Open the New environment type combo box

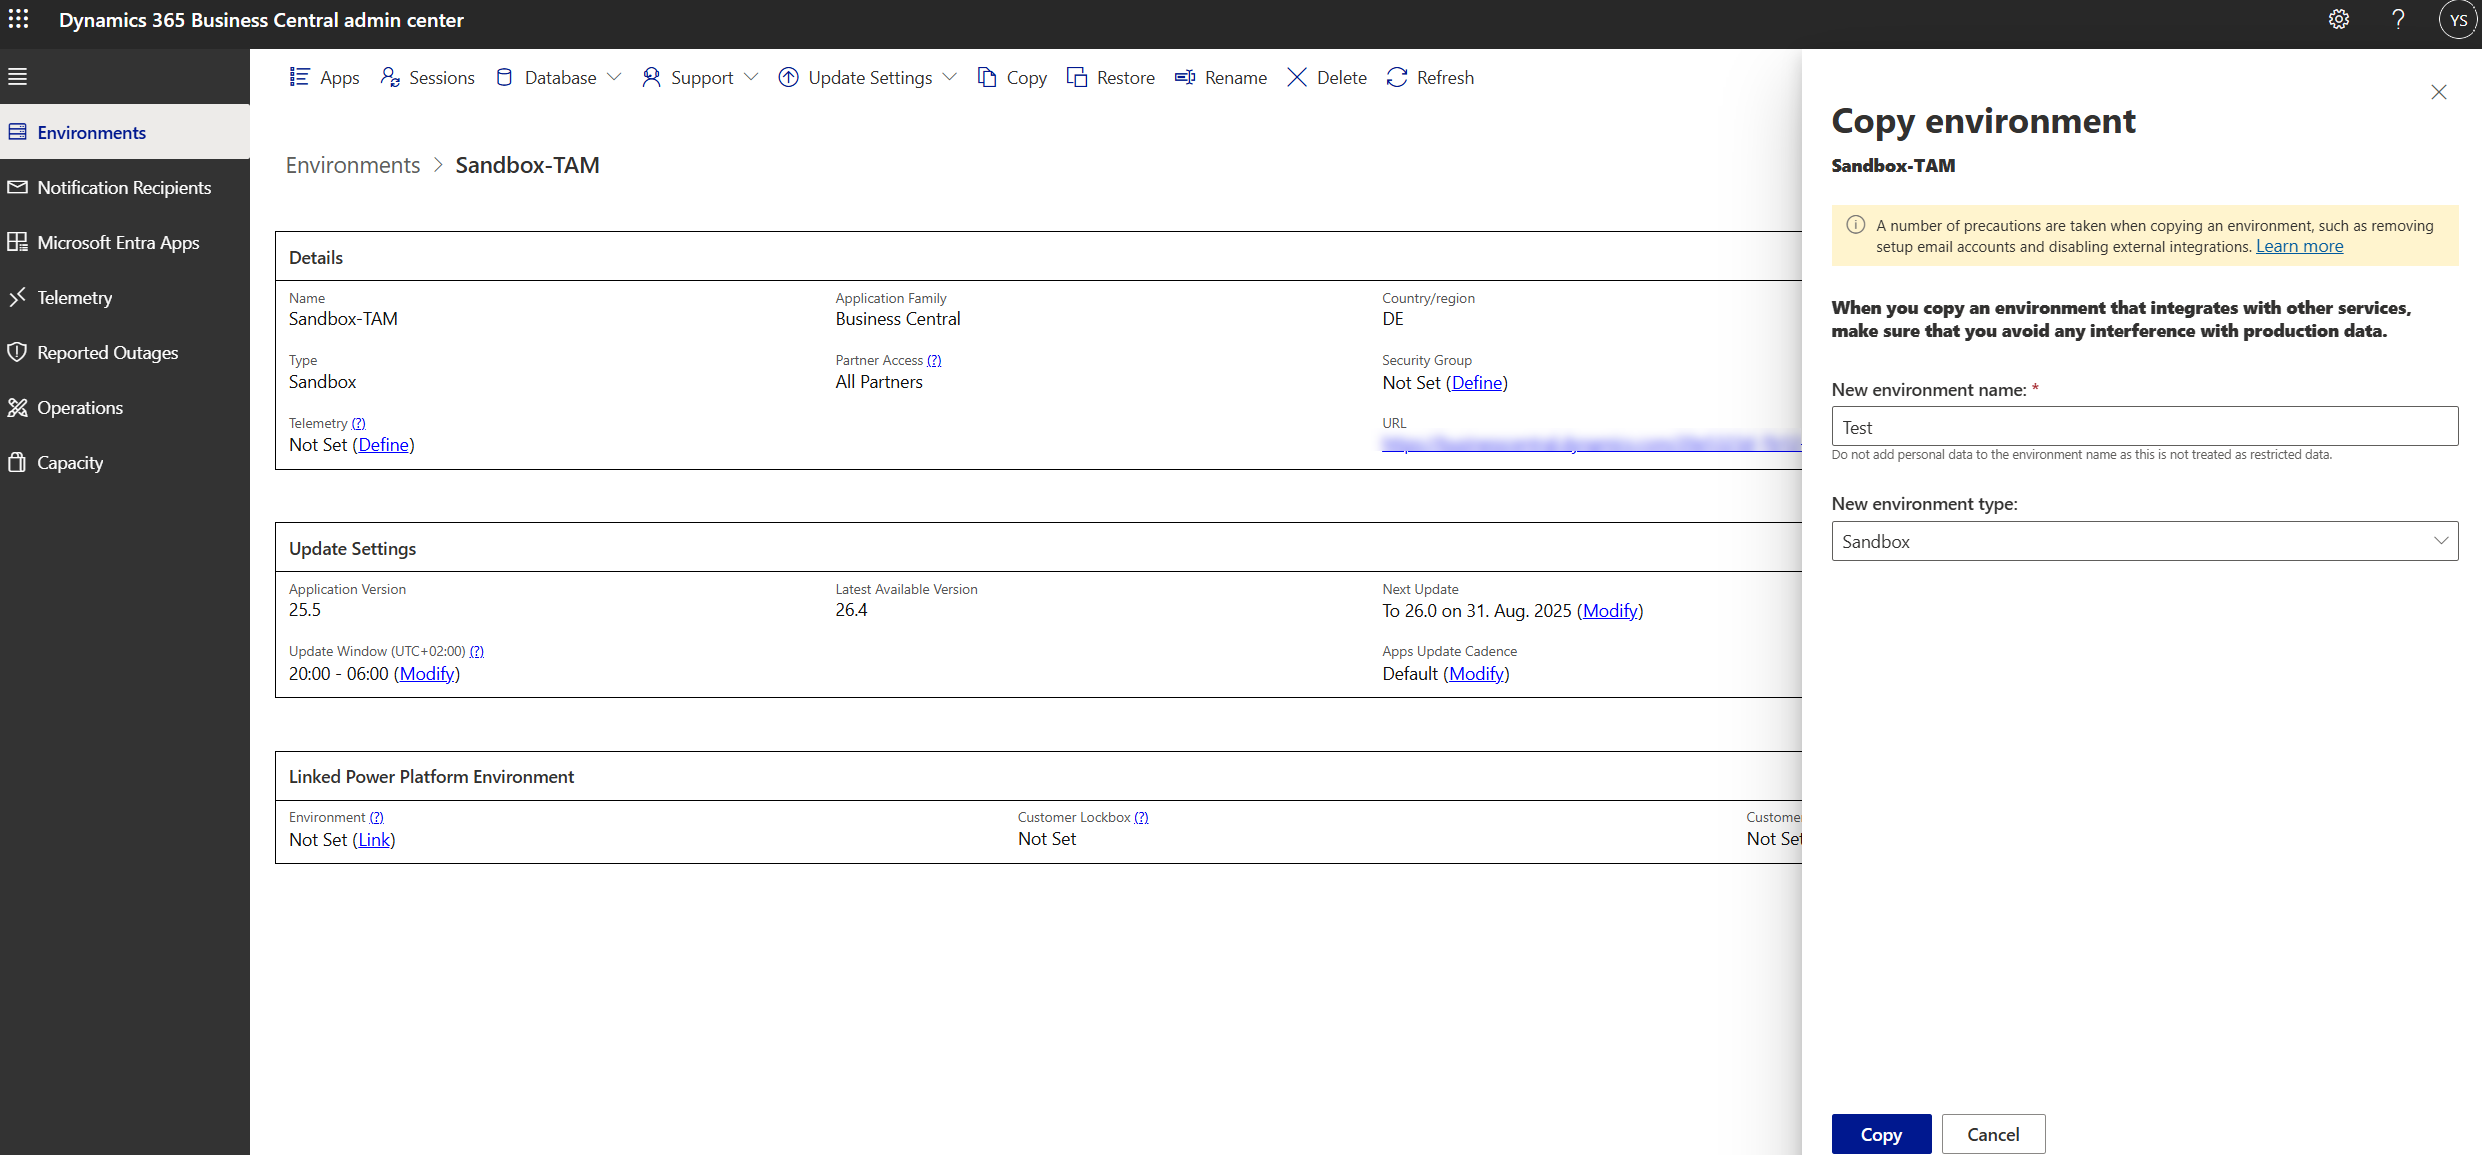[x=2144, y=541]
